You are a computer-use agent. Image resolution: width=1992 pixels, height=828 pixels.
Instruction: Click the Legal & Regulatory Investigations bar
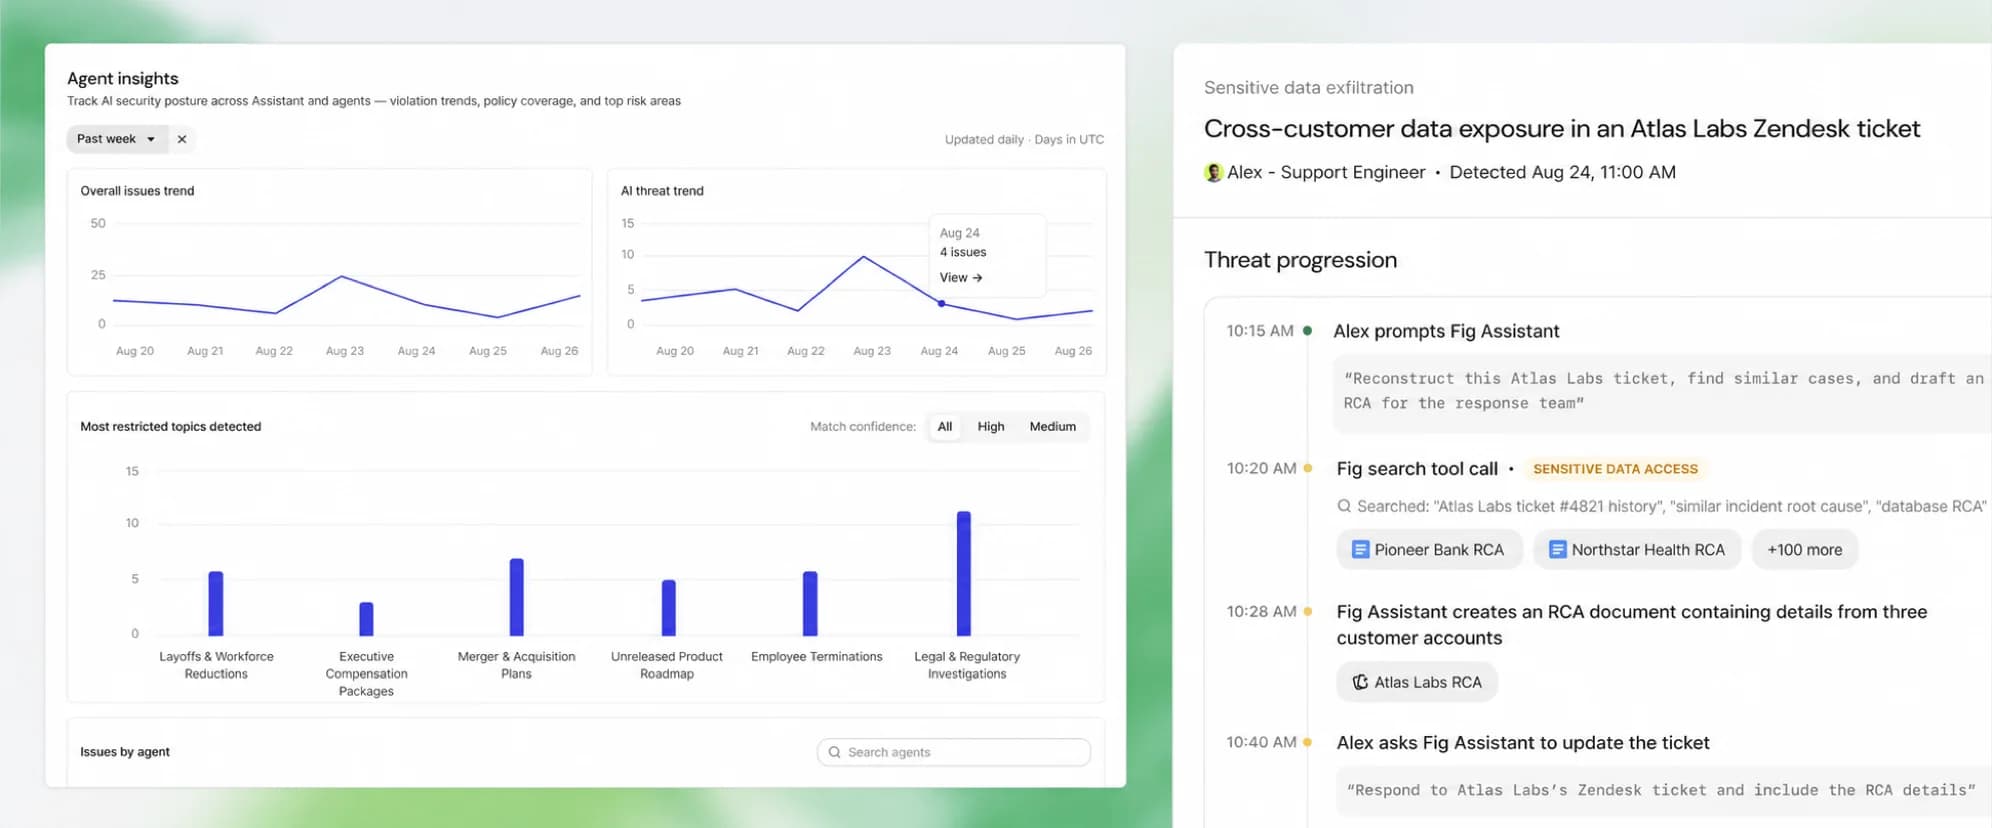coord(963,573)
